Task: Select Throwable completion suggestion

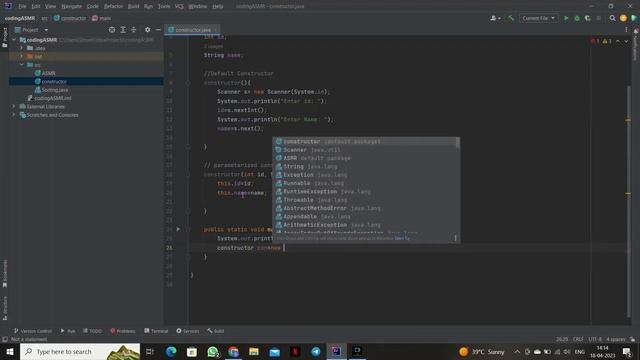Action: tap(365, 200)
